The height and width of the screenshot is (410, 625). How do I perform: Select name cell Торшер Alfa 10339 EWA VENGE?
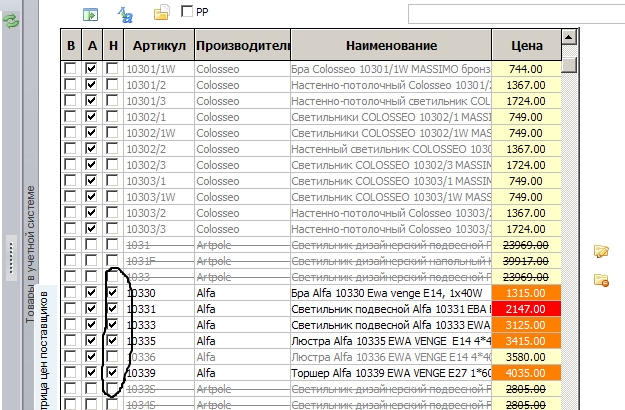click(x=391, y=373)
